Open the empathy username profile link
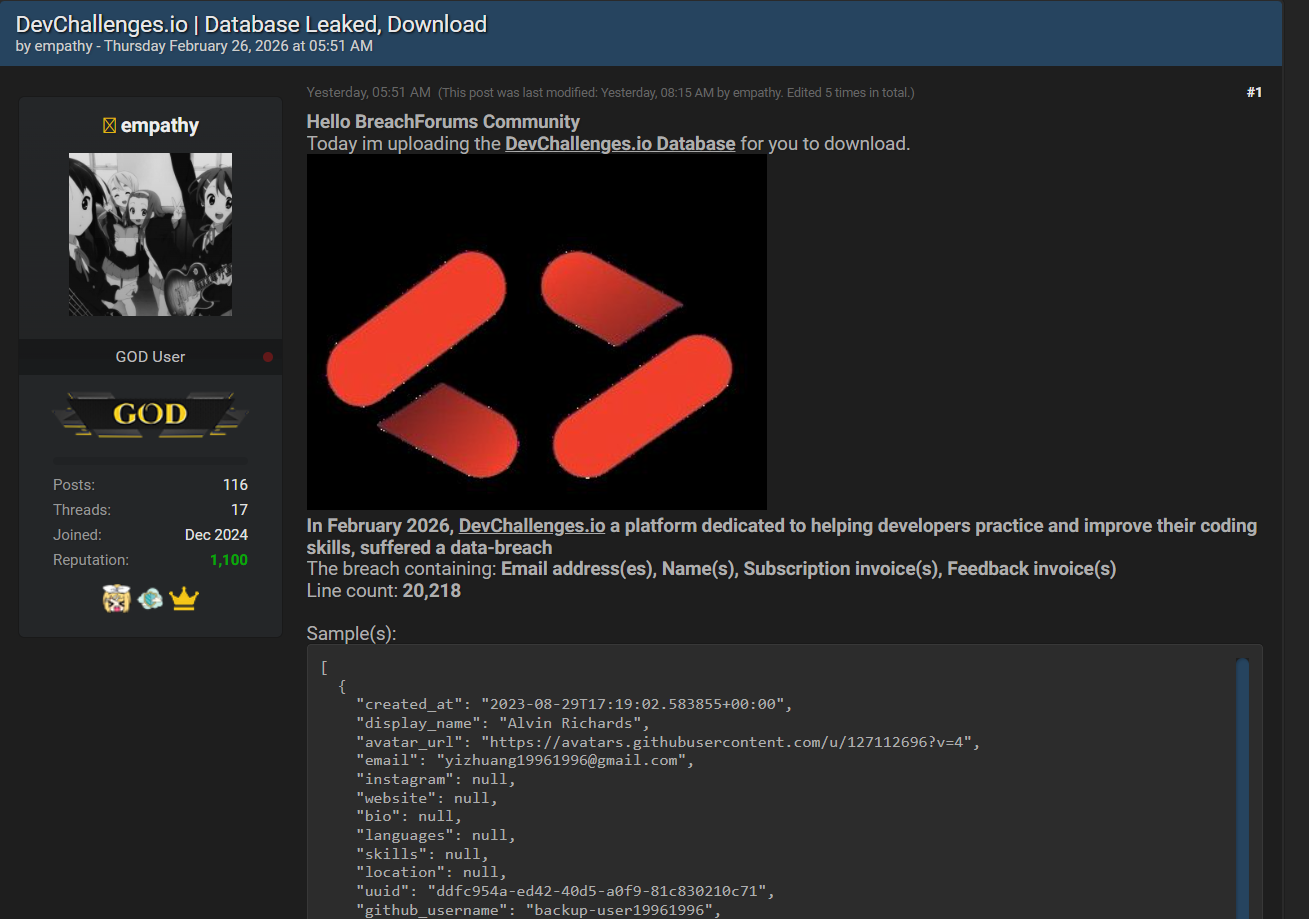Screen dimensions: 1309x919 tap(160, 126)
